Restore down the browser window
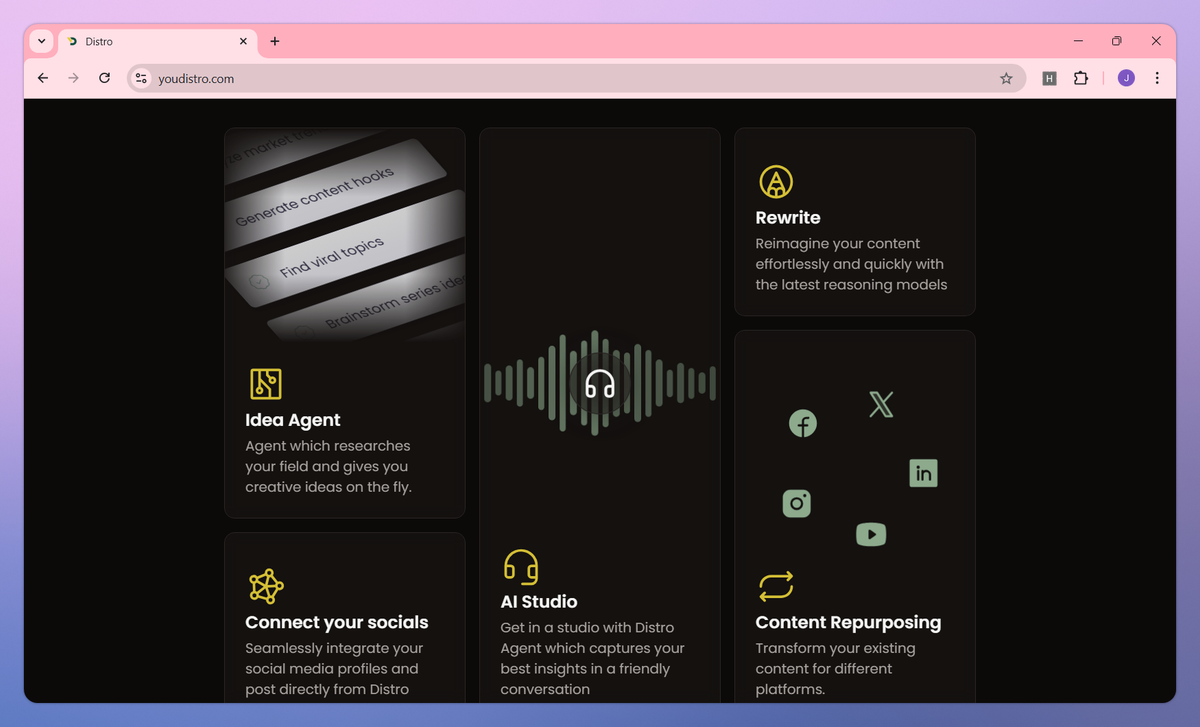Screen dimensions: 1200x727 (1117, 41)
